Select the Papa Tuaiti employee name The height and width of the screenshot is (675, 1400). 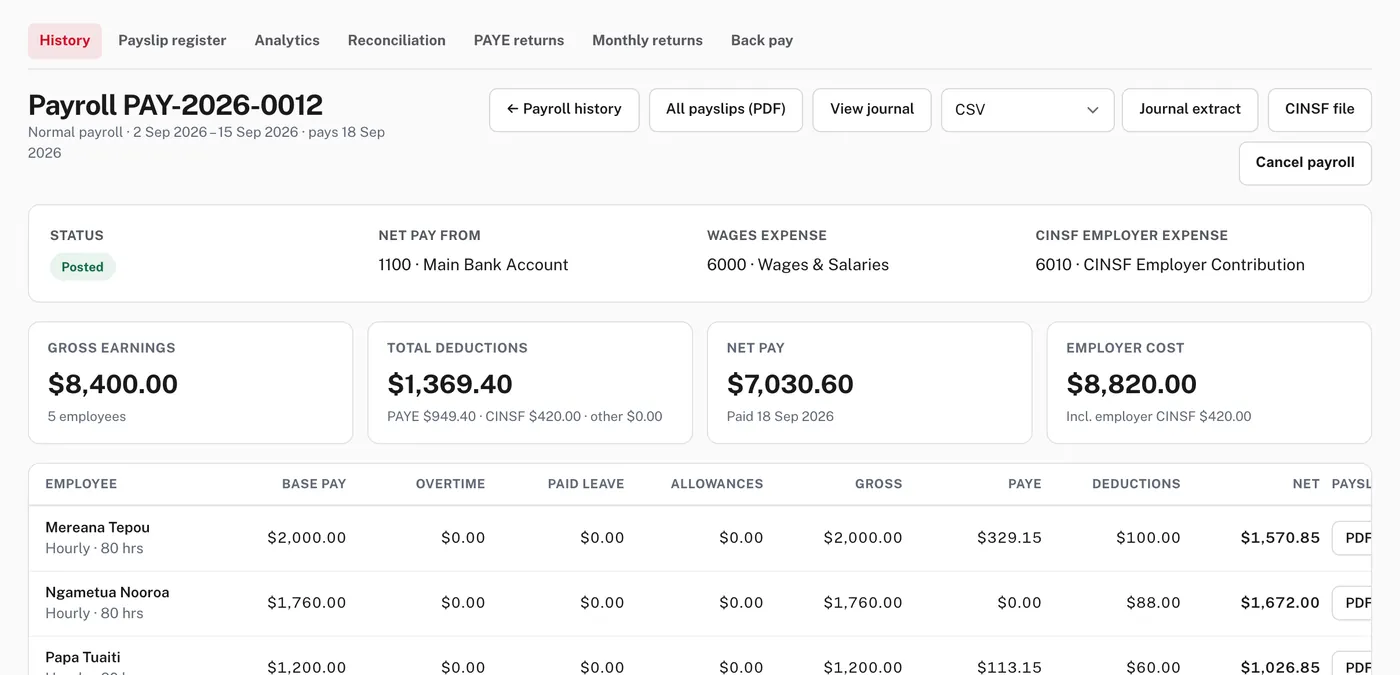coord(83,657)
